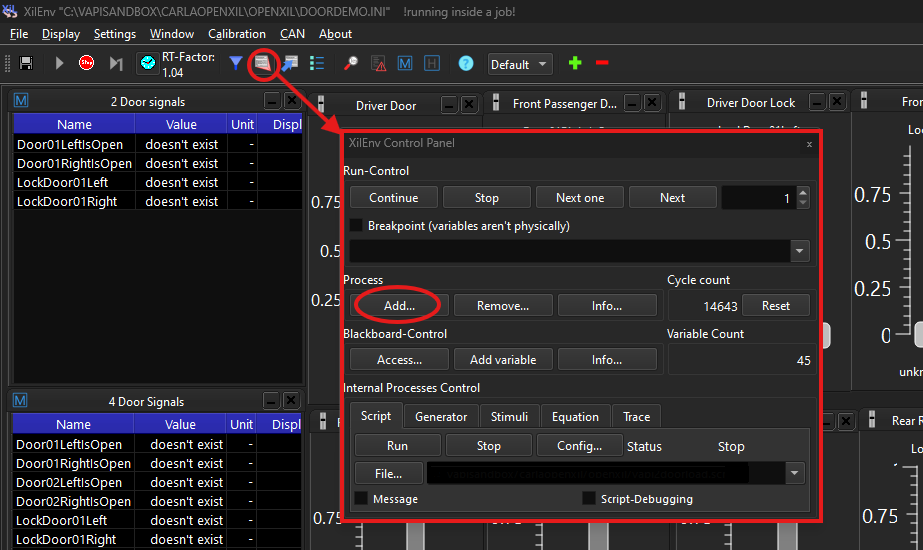Screen dimensions: 923x550
Task: Click the blue help question mark icon
Action: tap(465, 63)
